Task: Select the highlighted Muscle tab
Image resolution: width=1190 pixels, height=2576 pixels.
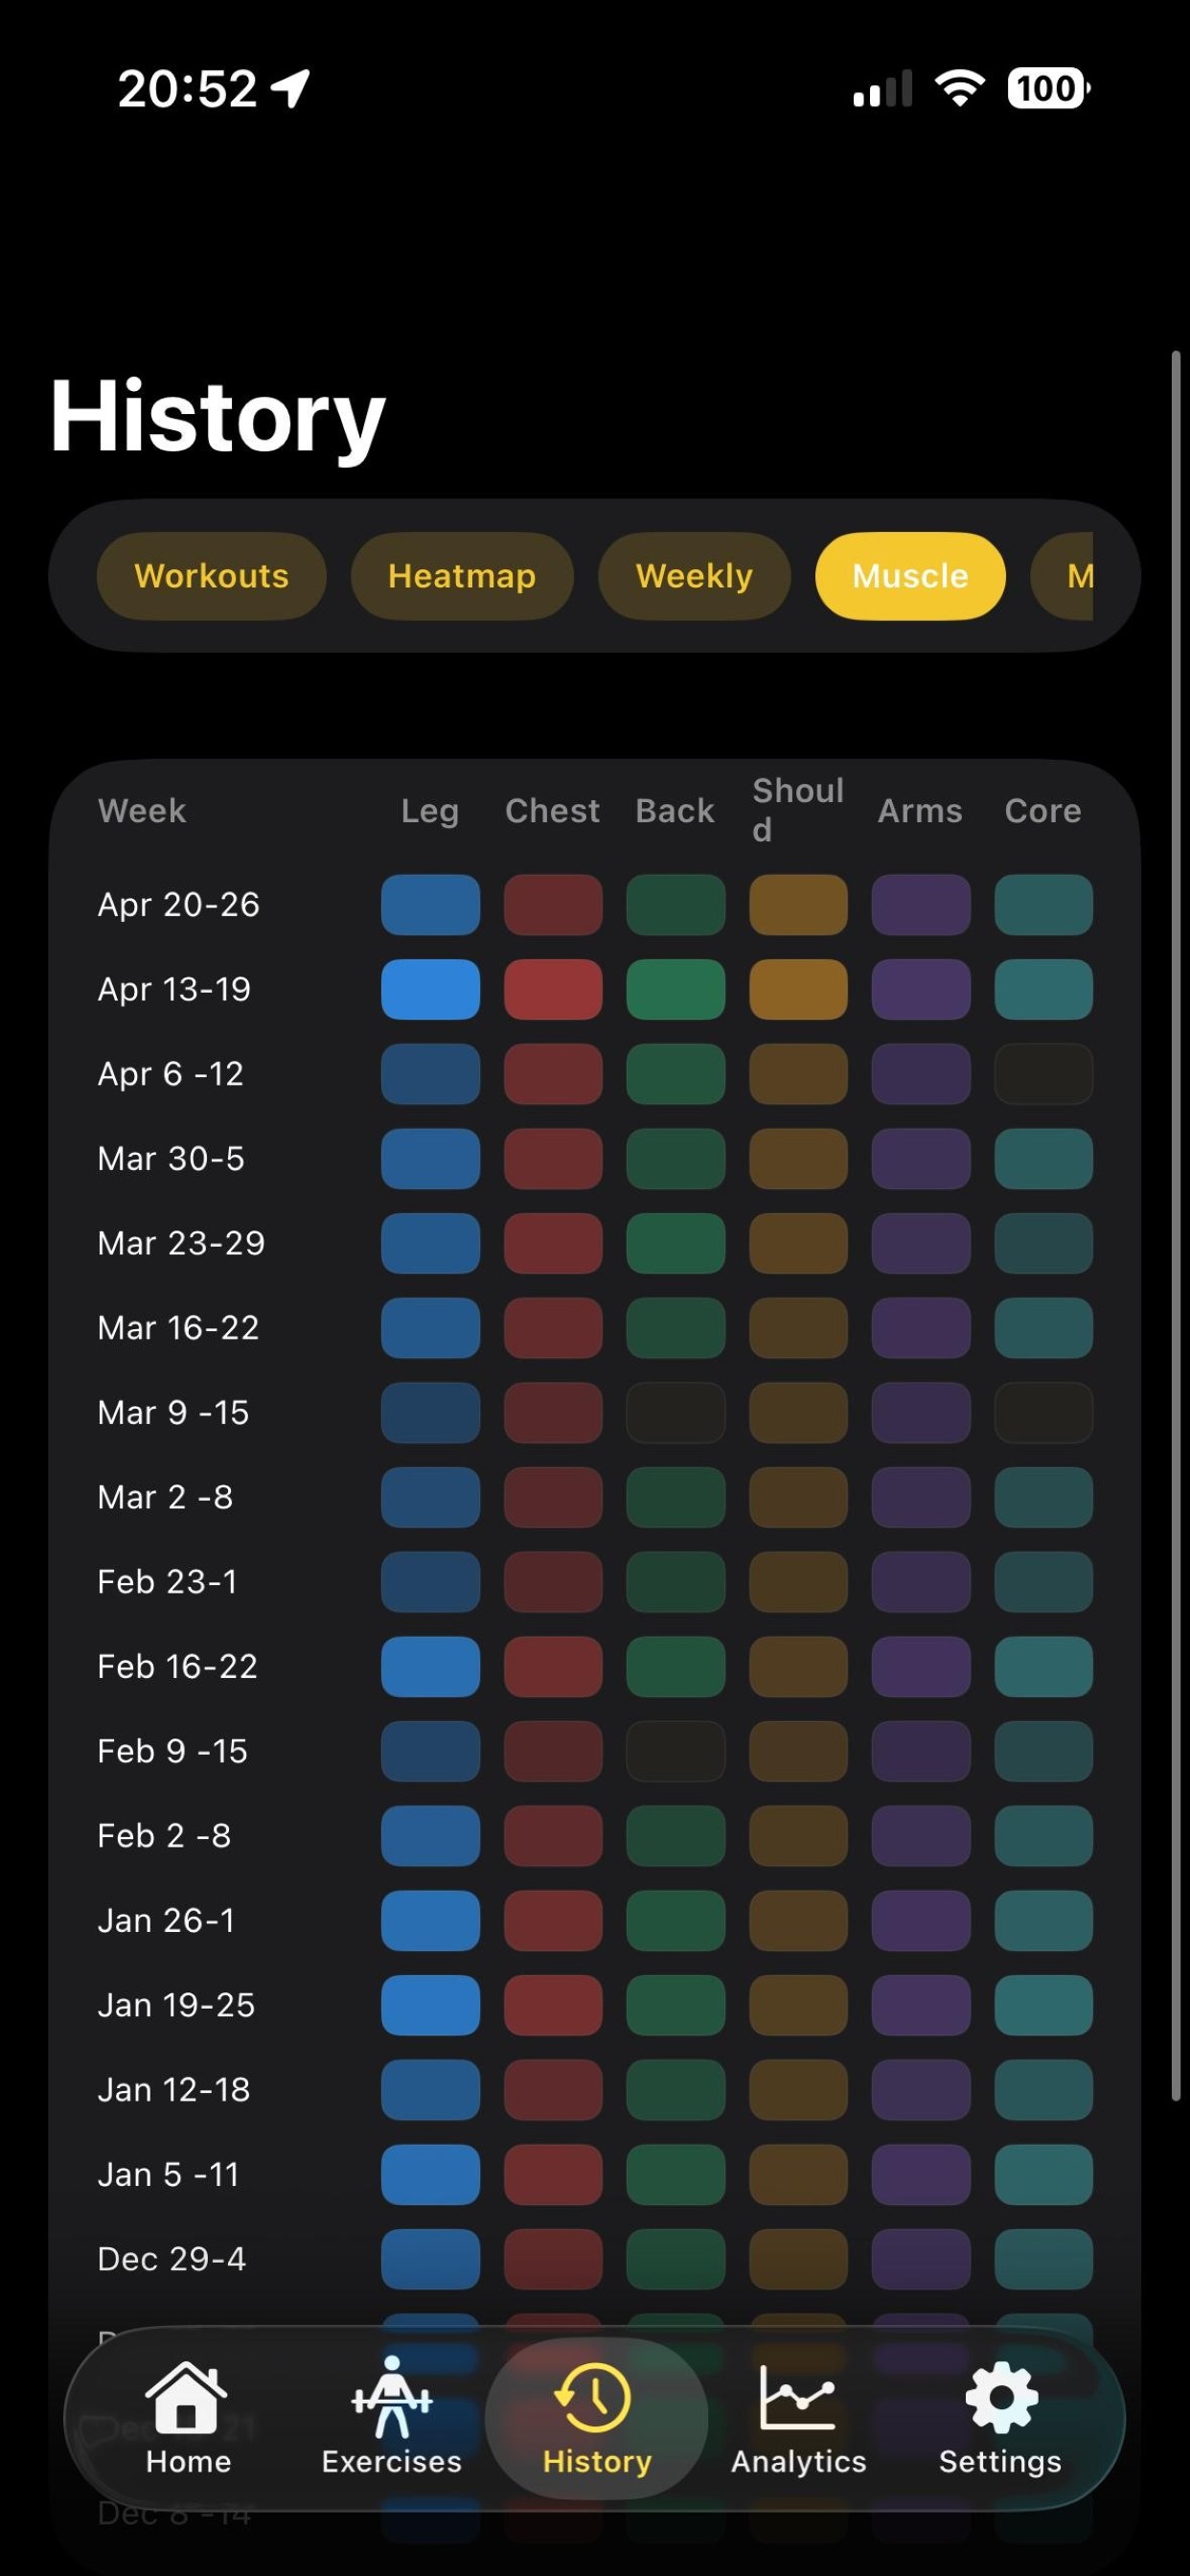Action: pyautogui.click(x=910, y=576)
